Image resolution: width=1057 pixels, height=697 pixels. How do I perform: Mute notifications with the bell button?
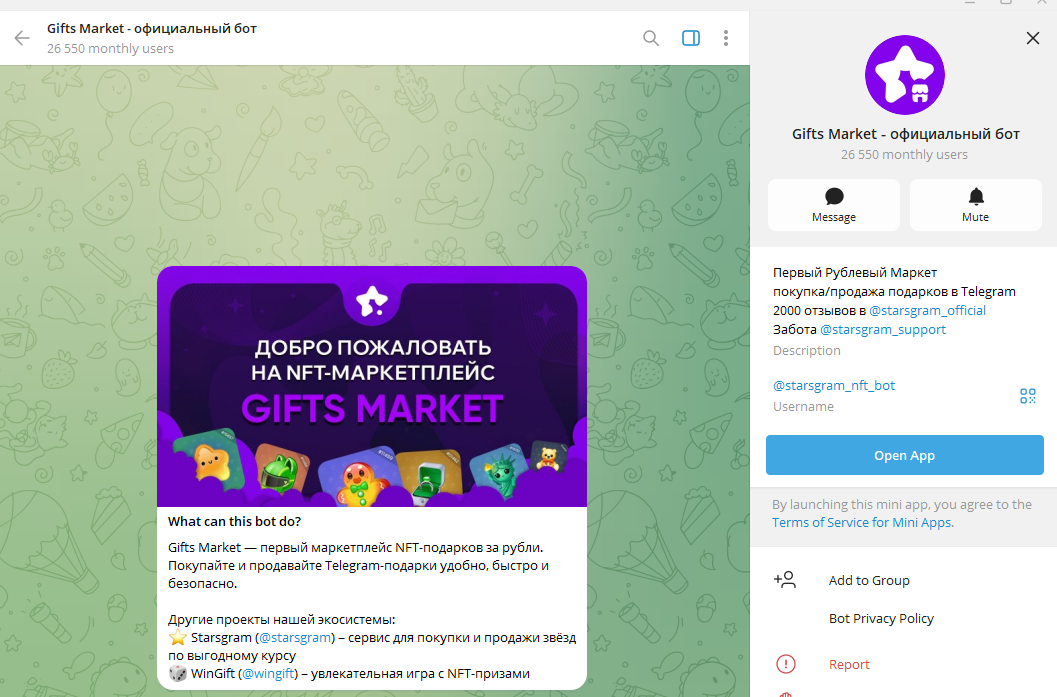pyautogui.click(x=975, y=205)
